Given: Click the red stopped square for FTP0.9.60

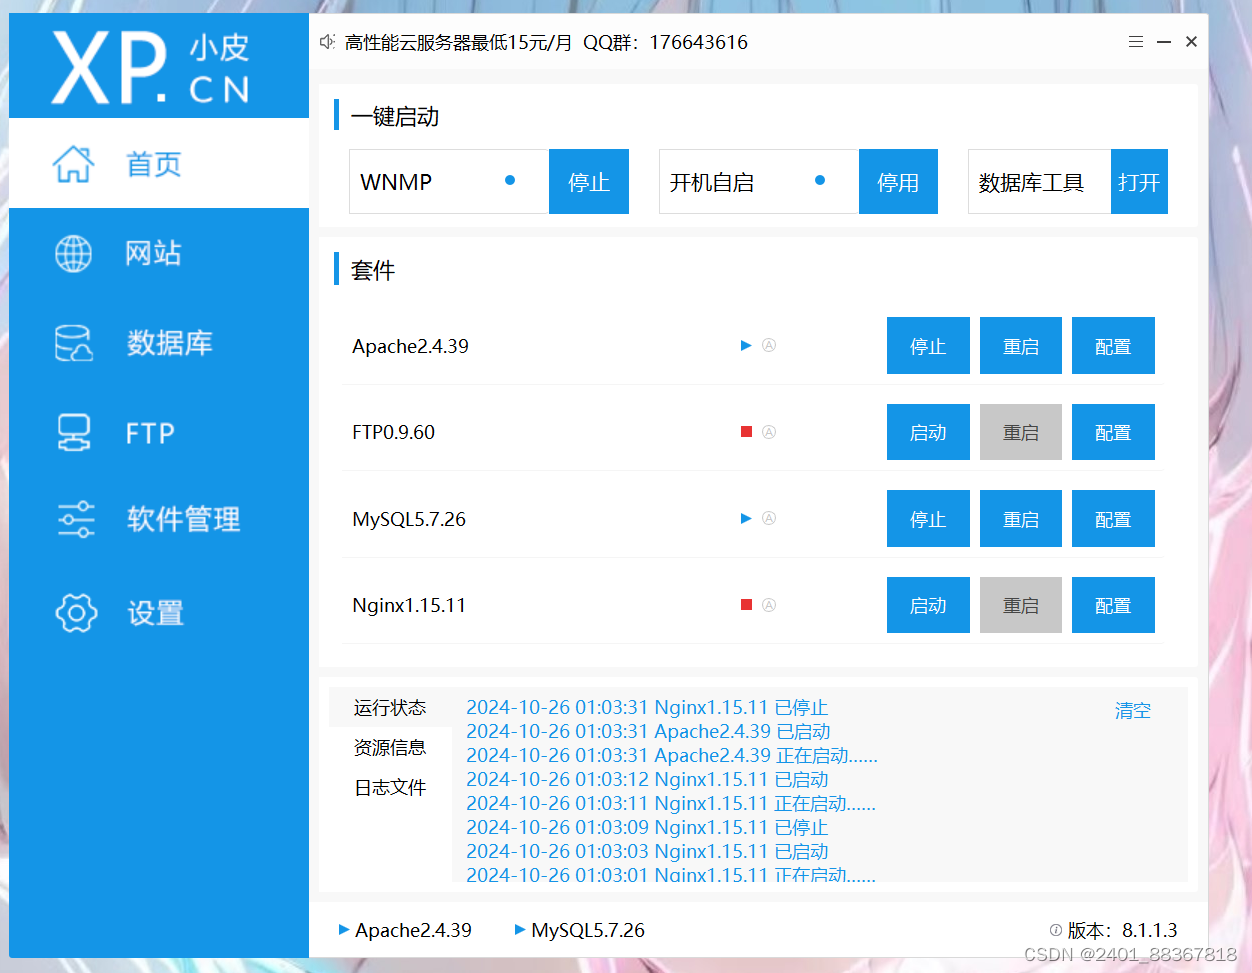Looking at the screenshot, I should point(746,432).
